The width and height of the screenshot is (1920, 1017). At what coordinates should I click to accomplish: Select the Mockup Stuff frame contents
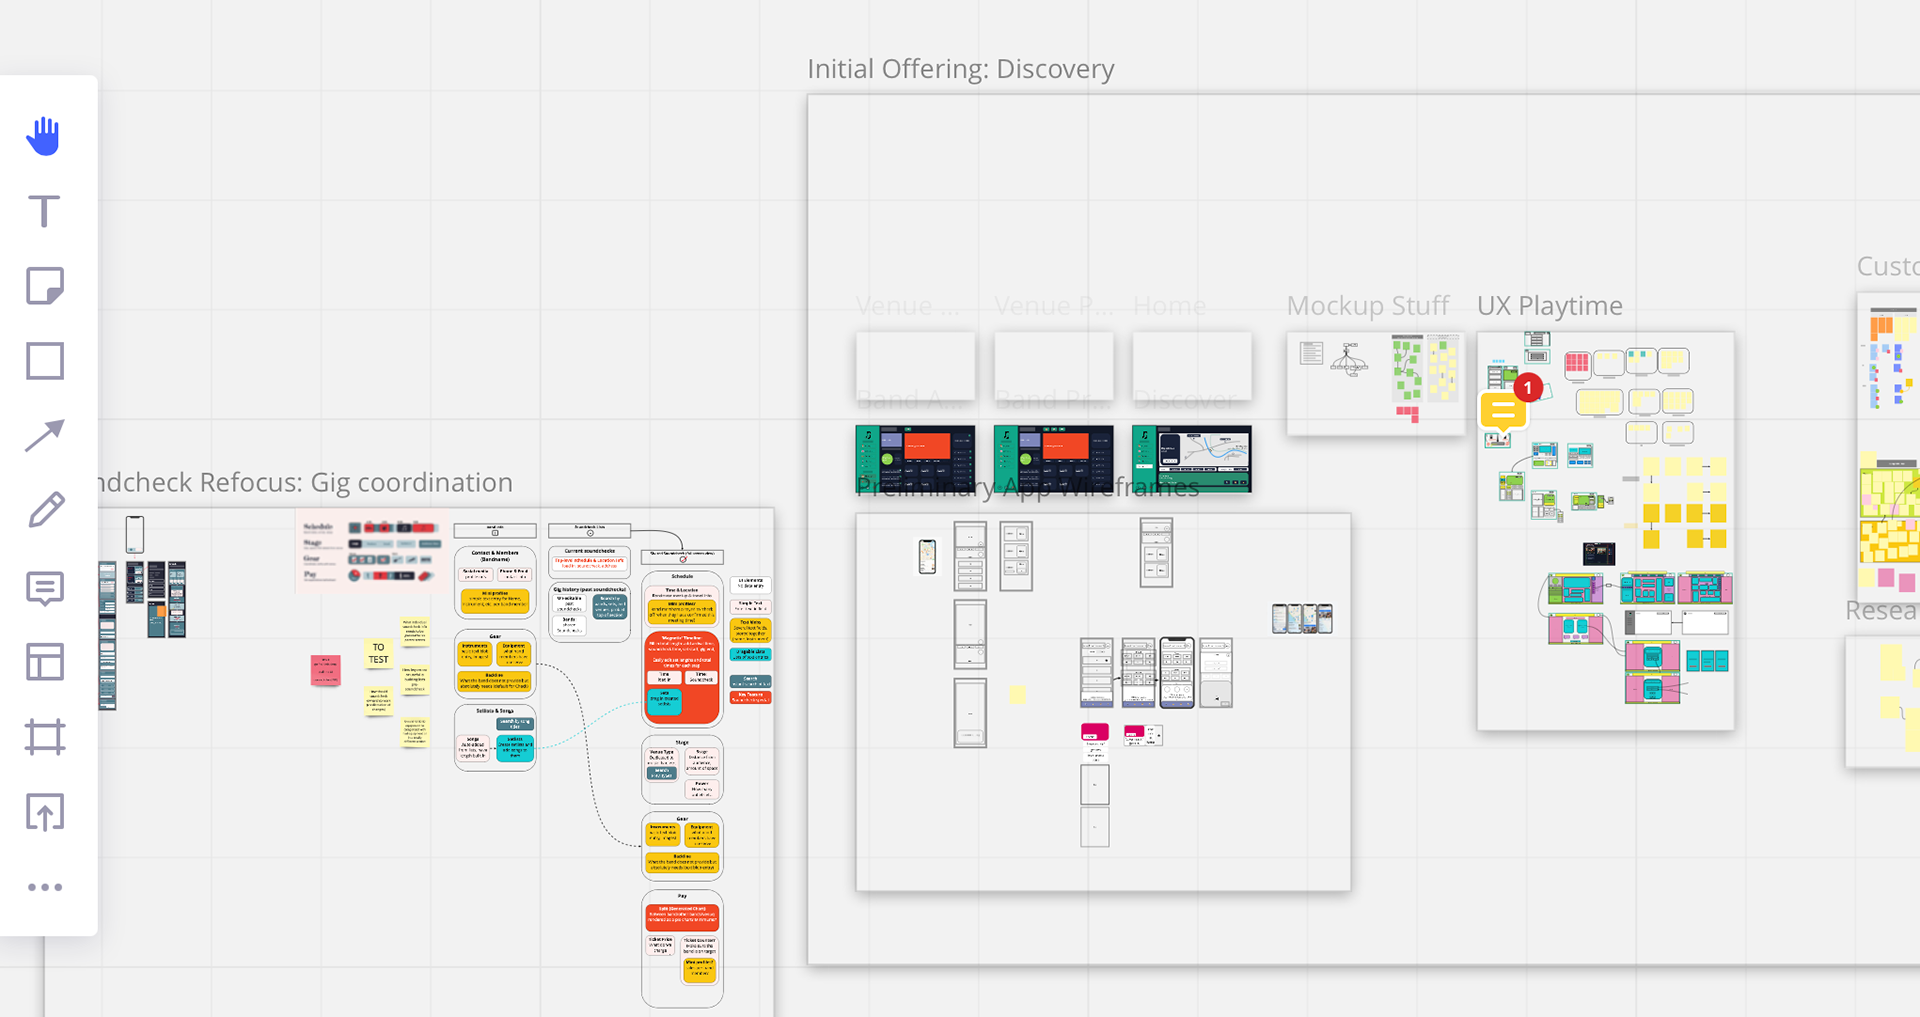(1375, 384)
